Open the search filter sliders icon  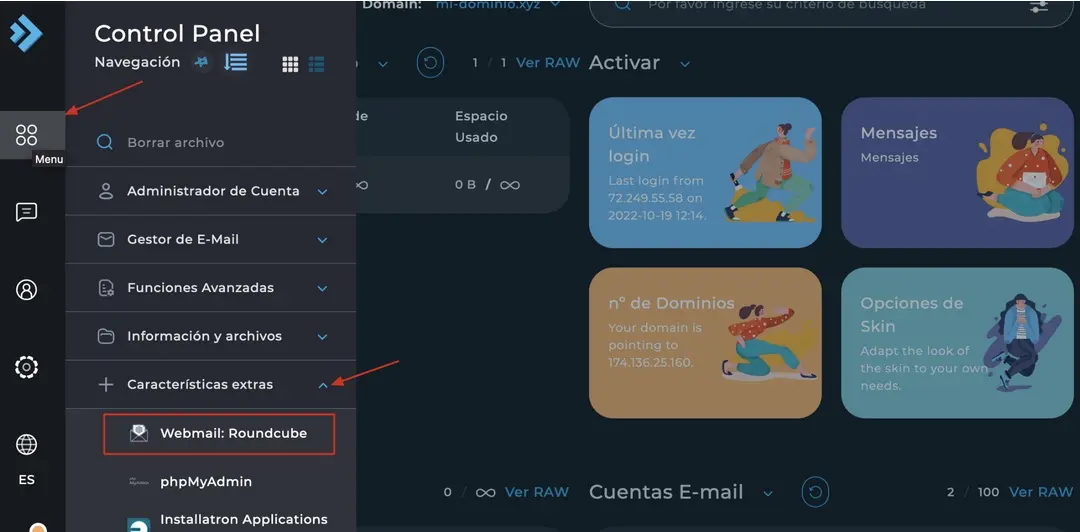pos(1039,6)
